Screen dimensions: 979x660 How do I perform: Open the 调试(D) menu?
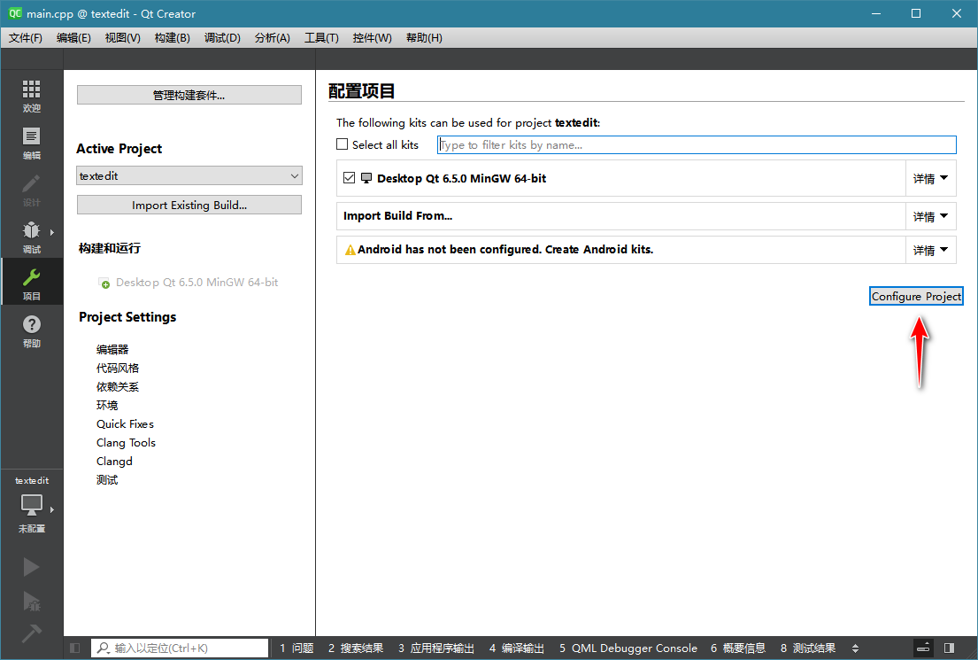pos(222,38)
